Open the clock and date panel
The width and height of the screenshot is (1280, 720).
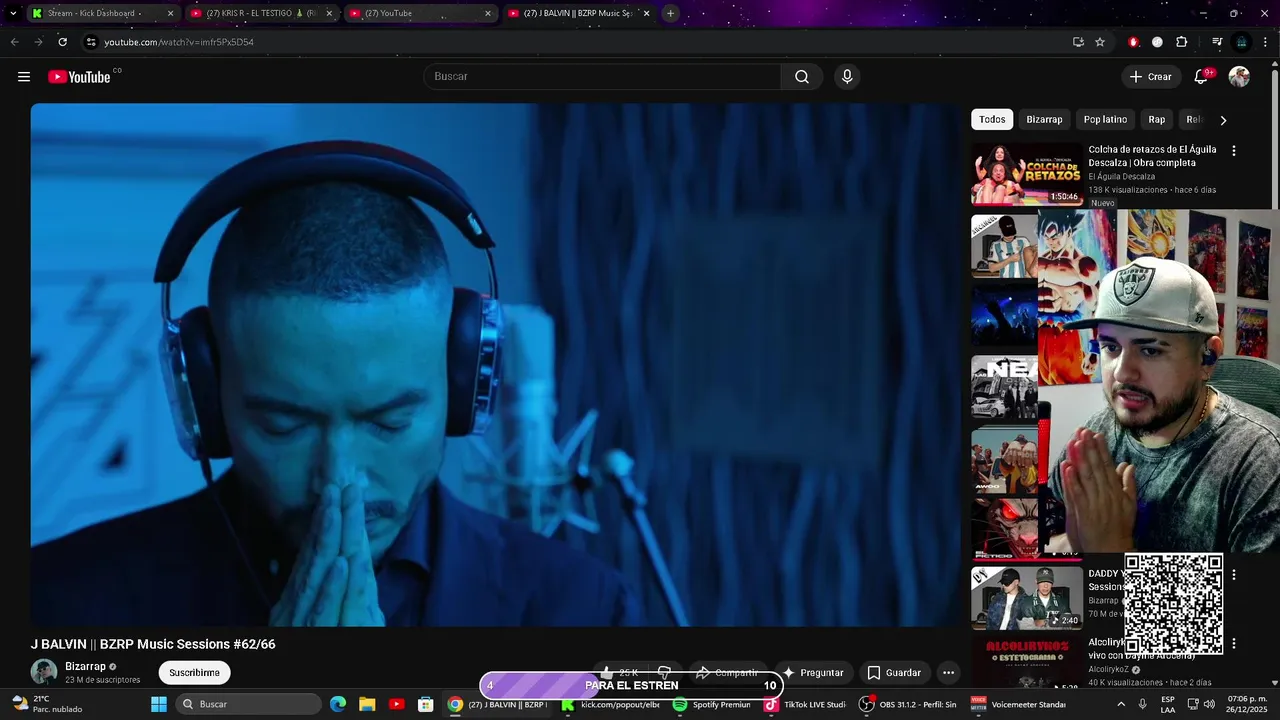(1245, 704)
